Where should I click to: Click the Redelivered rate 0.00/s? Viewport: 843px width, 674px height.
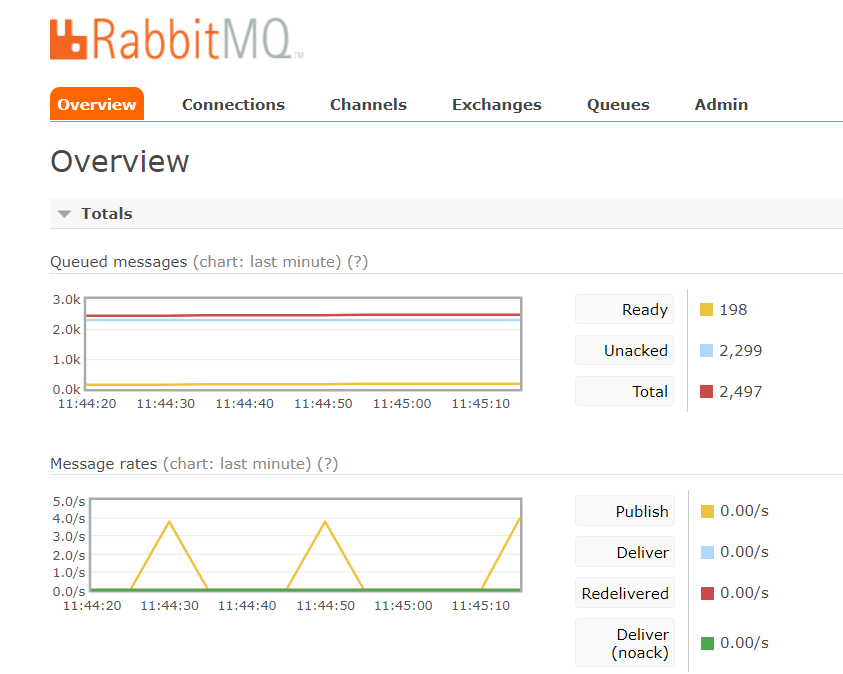(745, 593)
